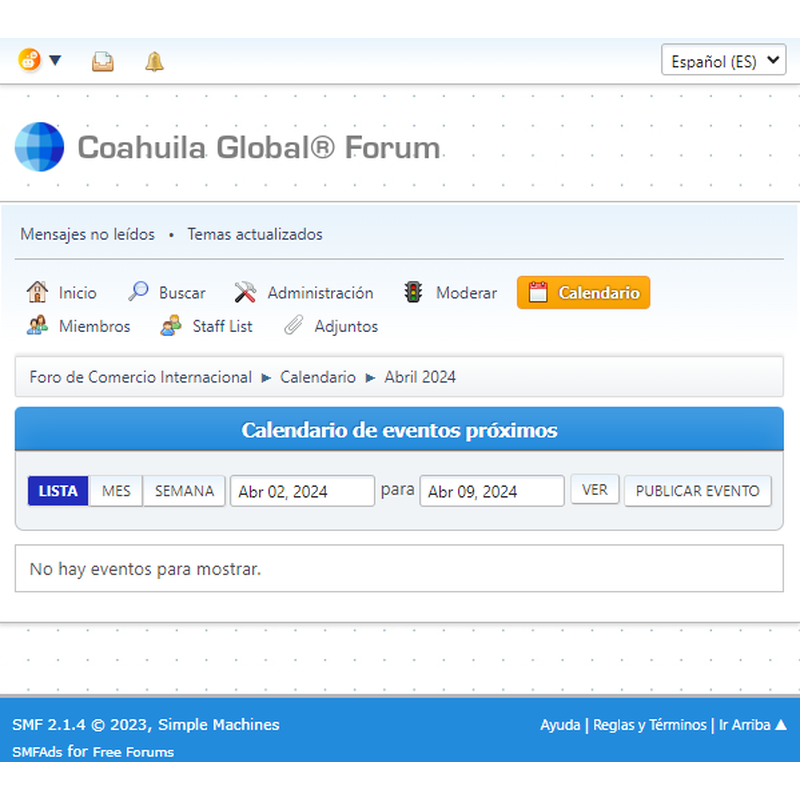Click the 'No hay eventos para mostrar.' text
This screenshot has height=800, width=800.
tap(145, 569)
